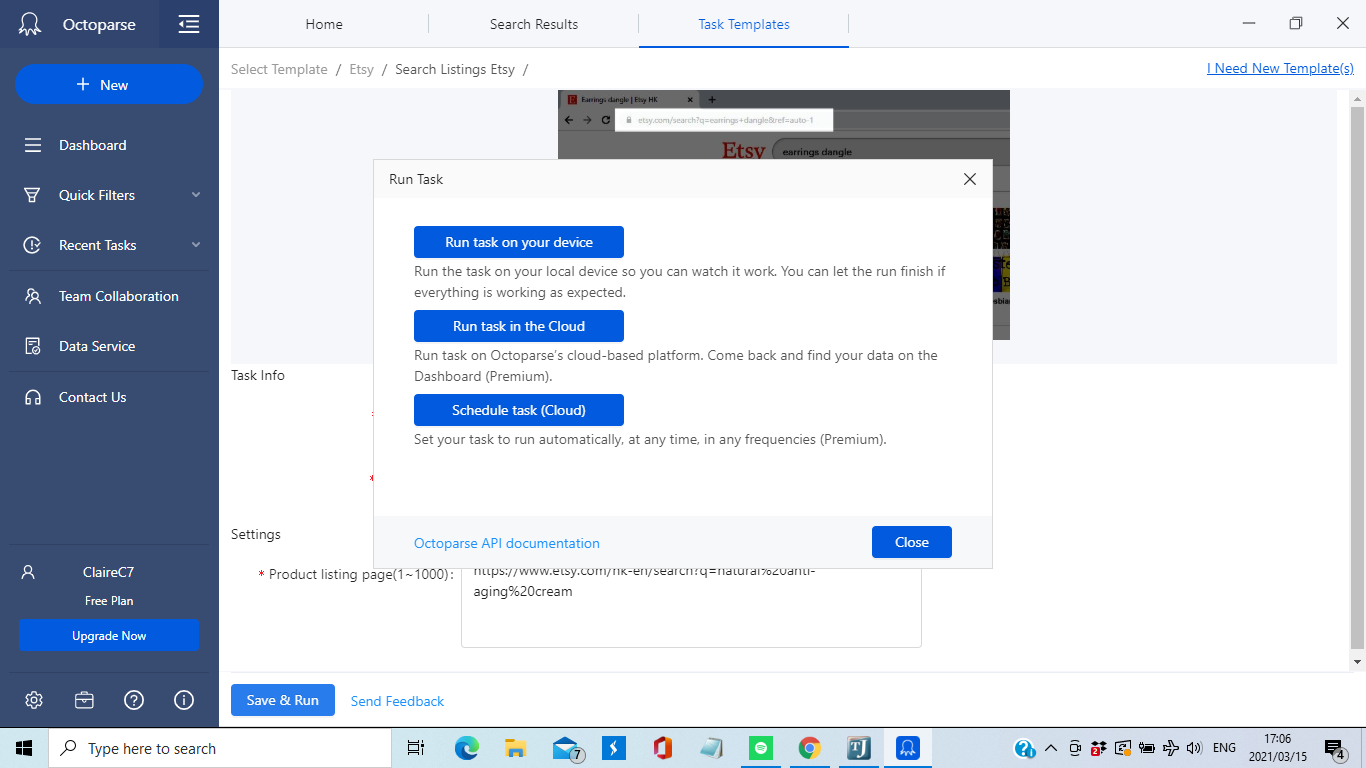Viewport: 1366px width, 768px height.
Task: Click the Quick Filters funnel icon
Action: tap(33, 195)
